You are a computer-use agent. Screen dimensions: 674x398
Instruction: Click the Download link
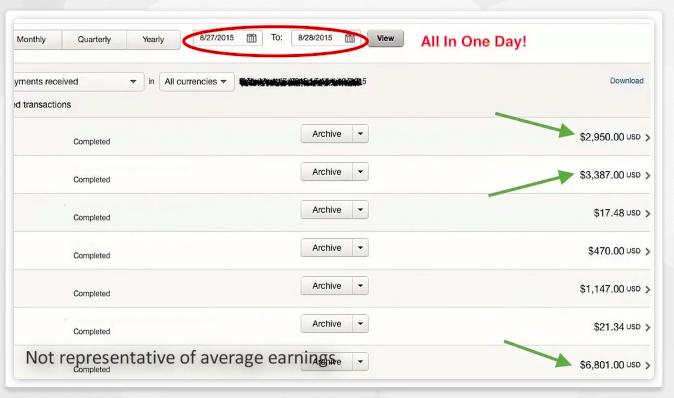click(626, 81)
